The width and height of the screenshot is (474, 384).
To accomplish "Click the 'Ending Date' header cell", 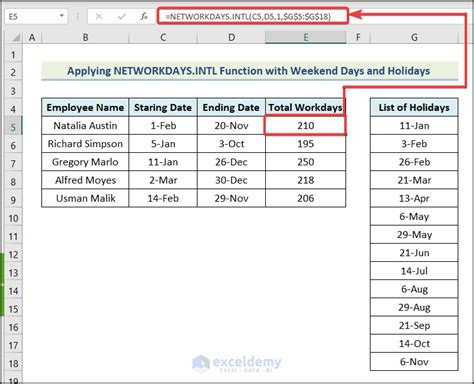I will click(x=231, y=107).
